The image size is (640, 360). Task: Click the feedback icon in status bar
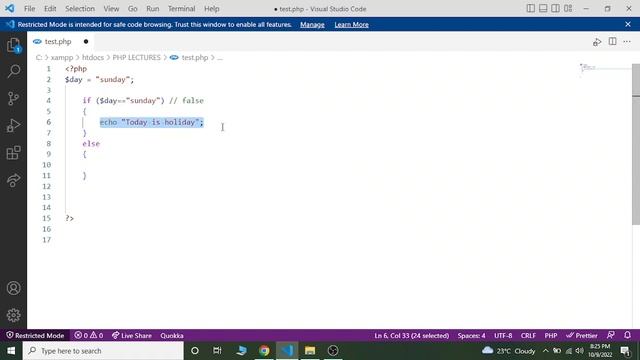611,335
